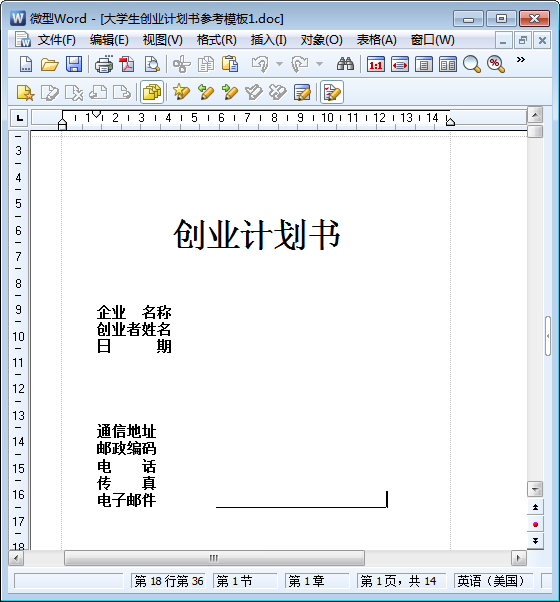This screenshot has height=602, width=560.
Task: Click the first-line indent marker on ruler
Action: [96, 114]
